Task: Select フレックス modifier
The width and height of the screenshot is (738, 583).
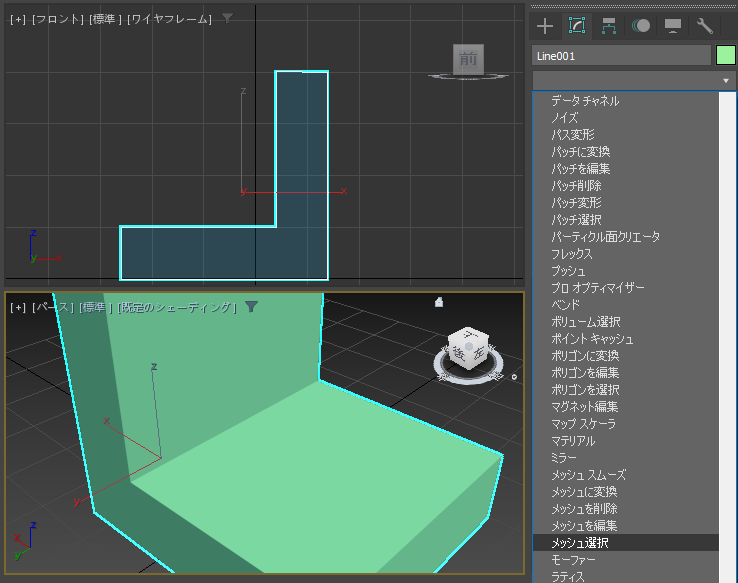Action: pyautogui.click(x=626, y=254)
